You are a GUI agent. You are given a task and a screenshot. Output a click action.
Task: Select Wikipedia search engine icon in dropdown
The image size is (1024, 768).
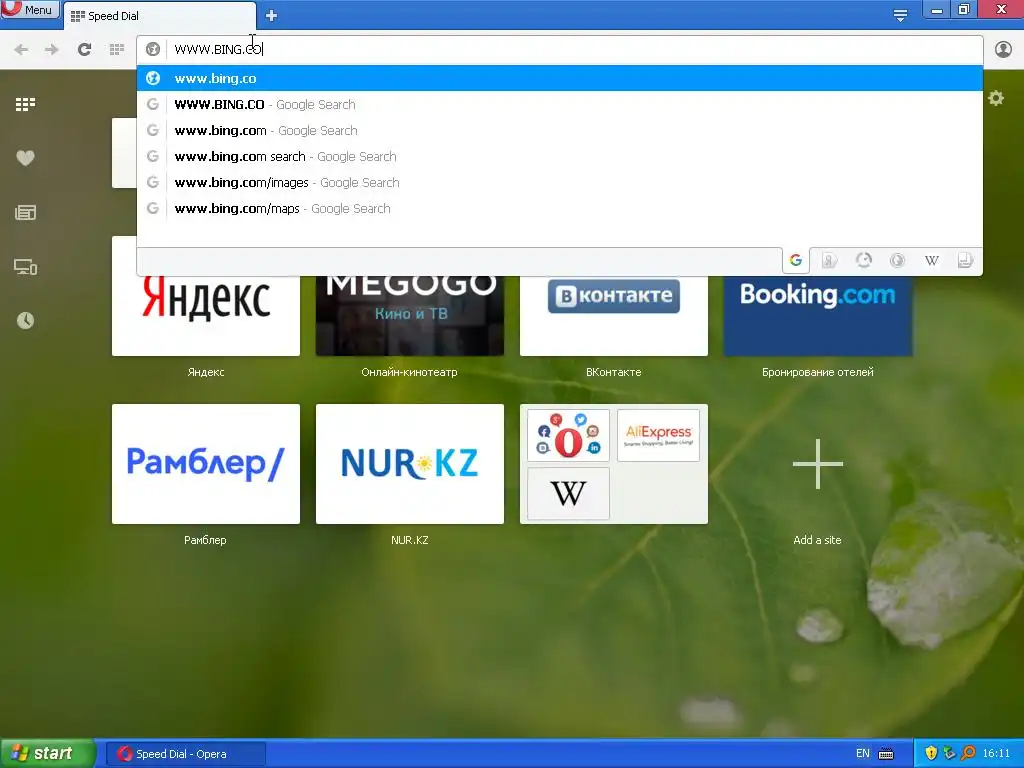932,261
